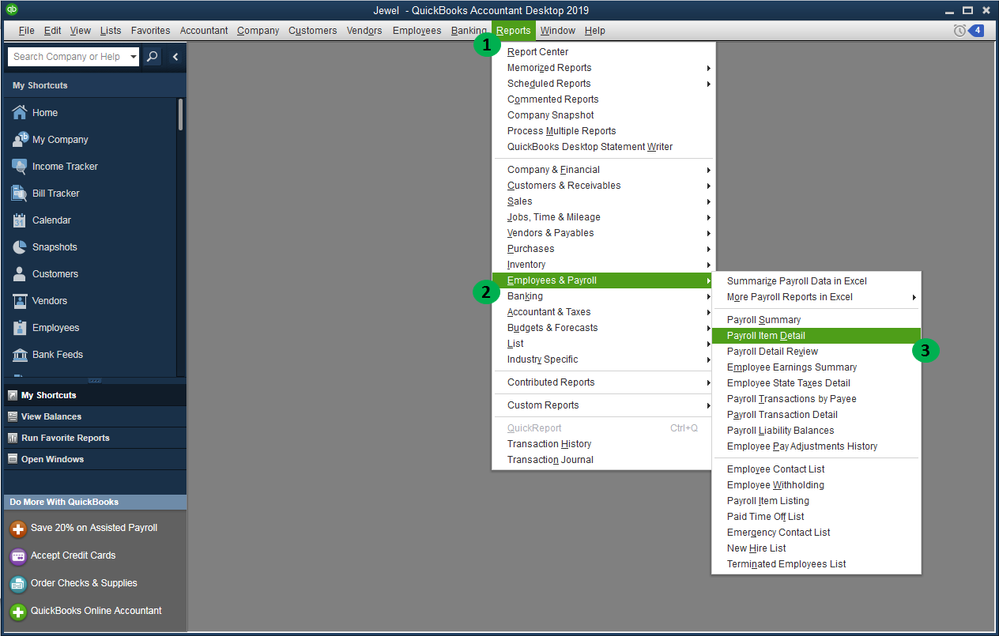Click the Home icon in My Shortcuts

pyautogui.click(x=20, y=112)
